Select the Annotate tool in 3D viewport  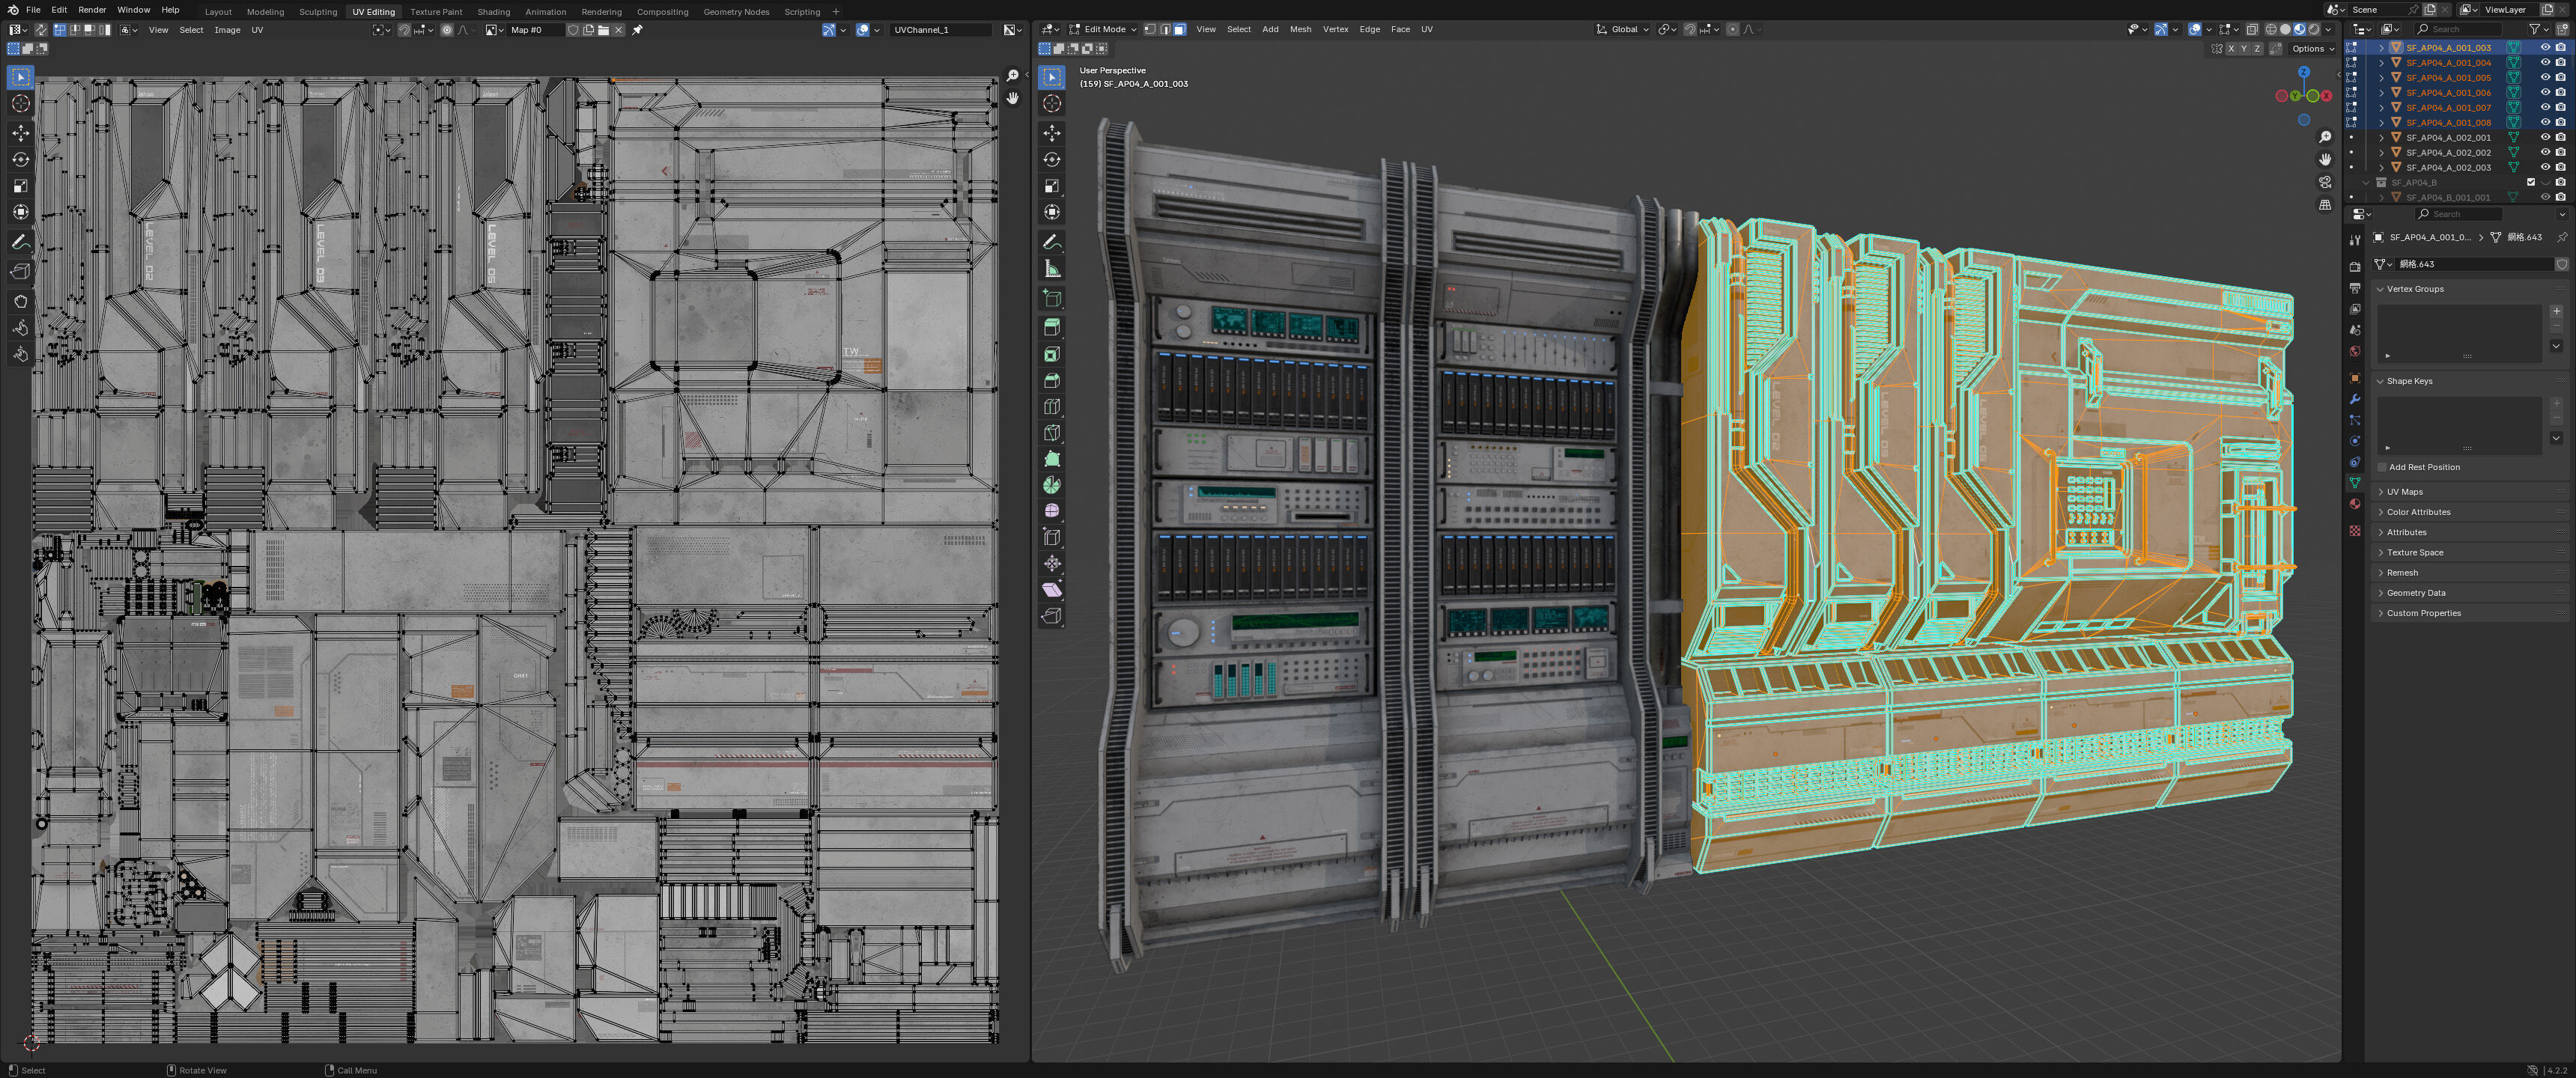point(1052,242)
